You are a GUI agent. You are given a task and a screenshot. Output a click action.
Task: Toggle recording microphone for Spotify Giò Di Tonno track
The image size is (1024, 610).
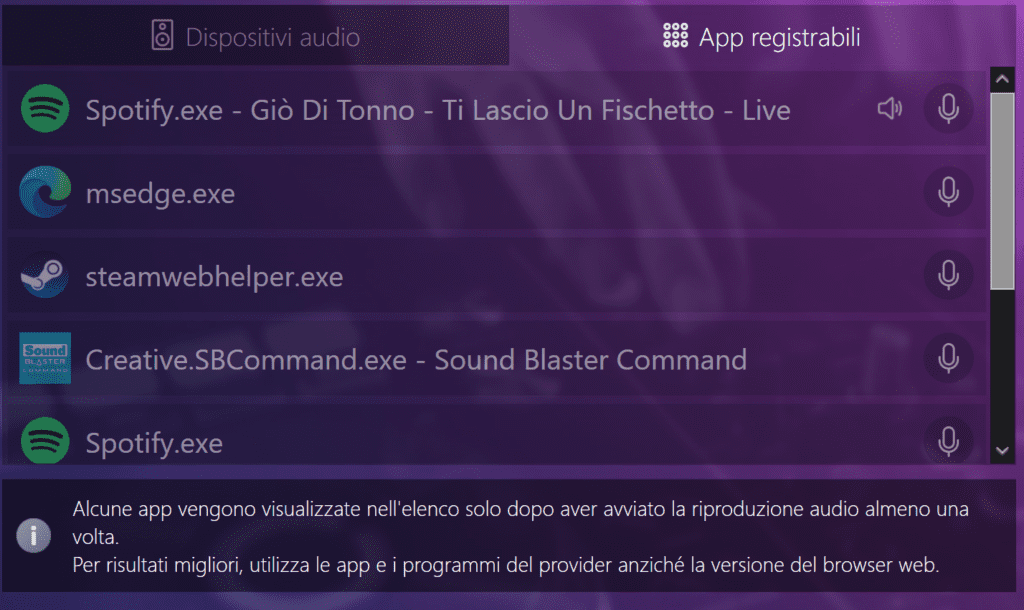948,108
